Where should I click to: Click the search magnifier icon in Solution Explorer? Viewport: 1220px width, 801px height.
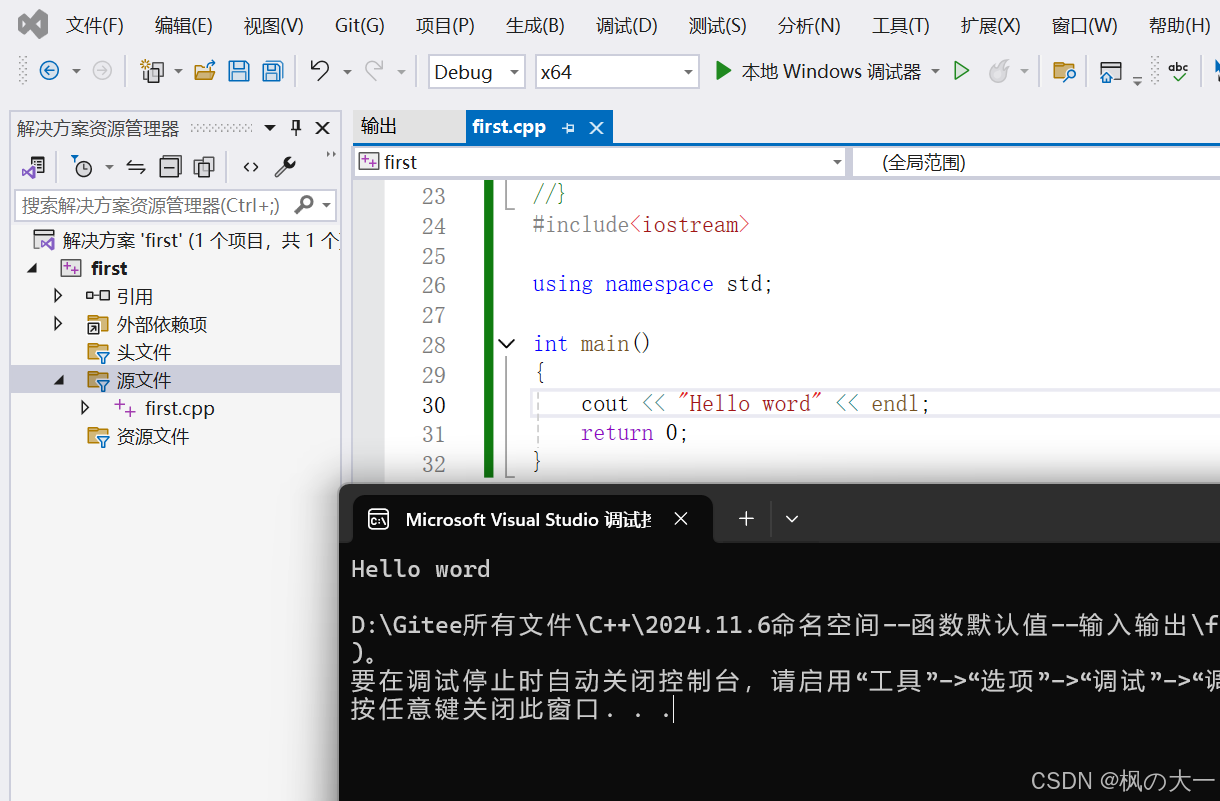click(x=305, y=205)
